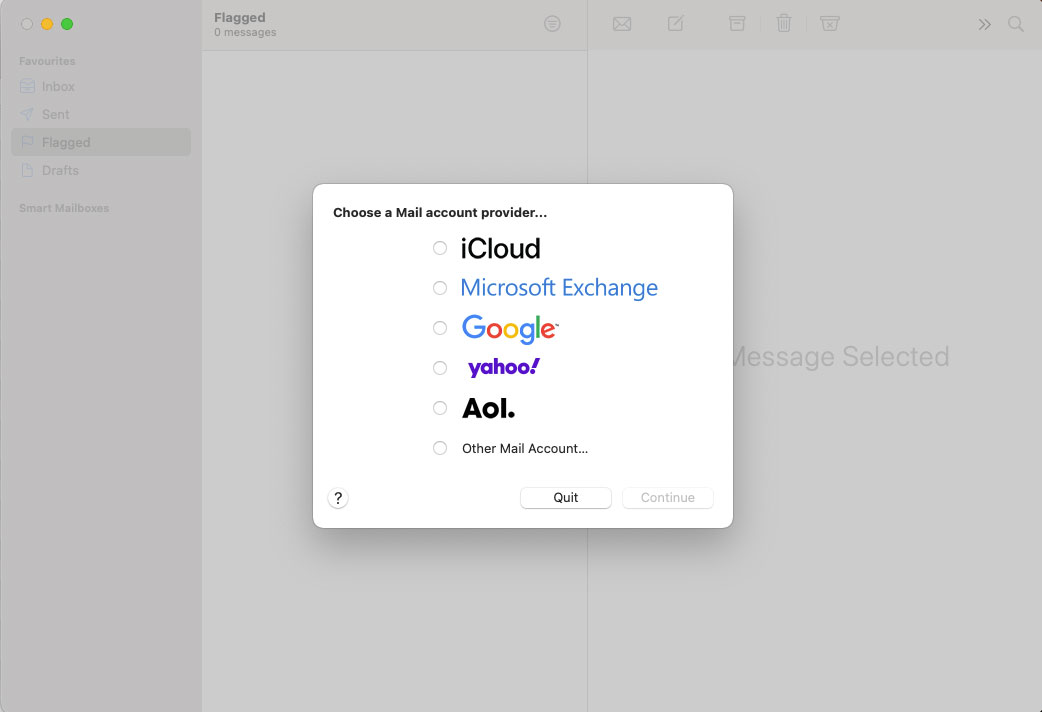Click the yahoo! logo

pyautogui.click(x=504, y=367)
